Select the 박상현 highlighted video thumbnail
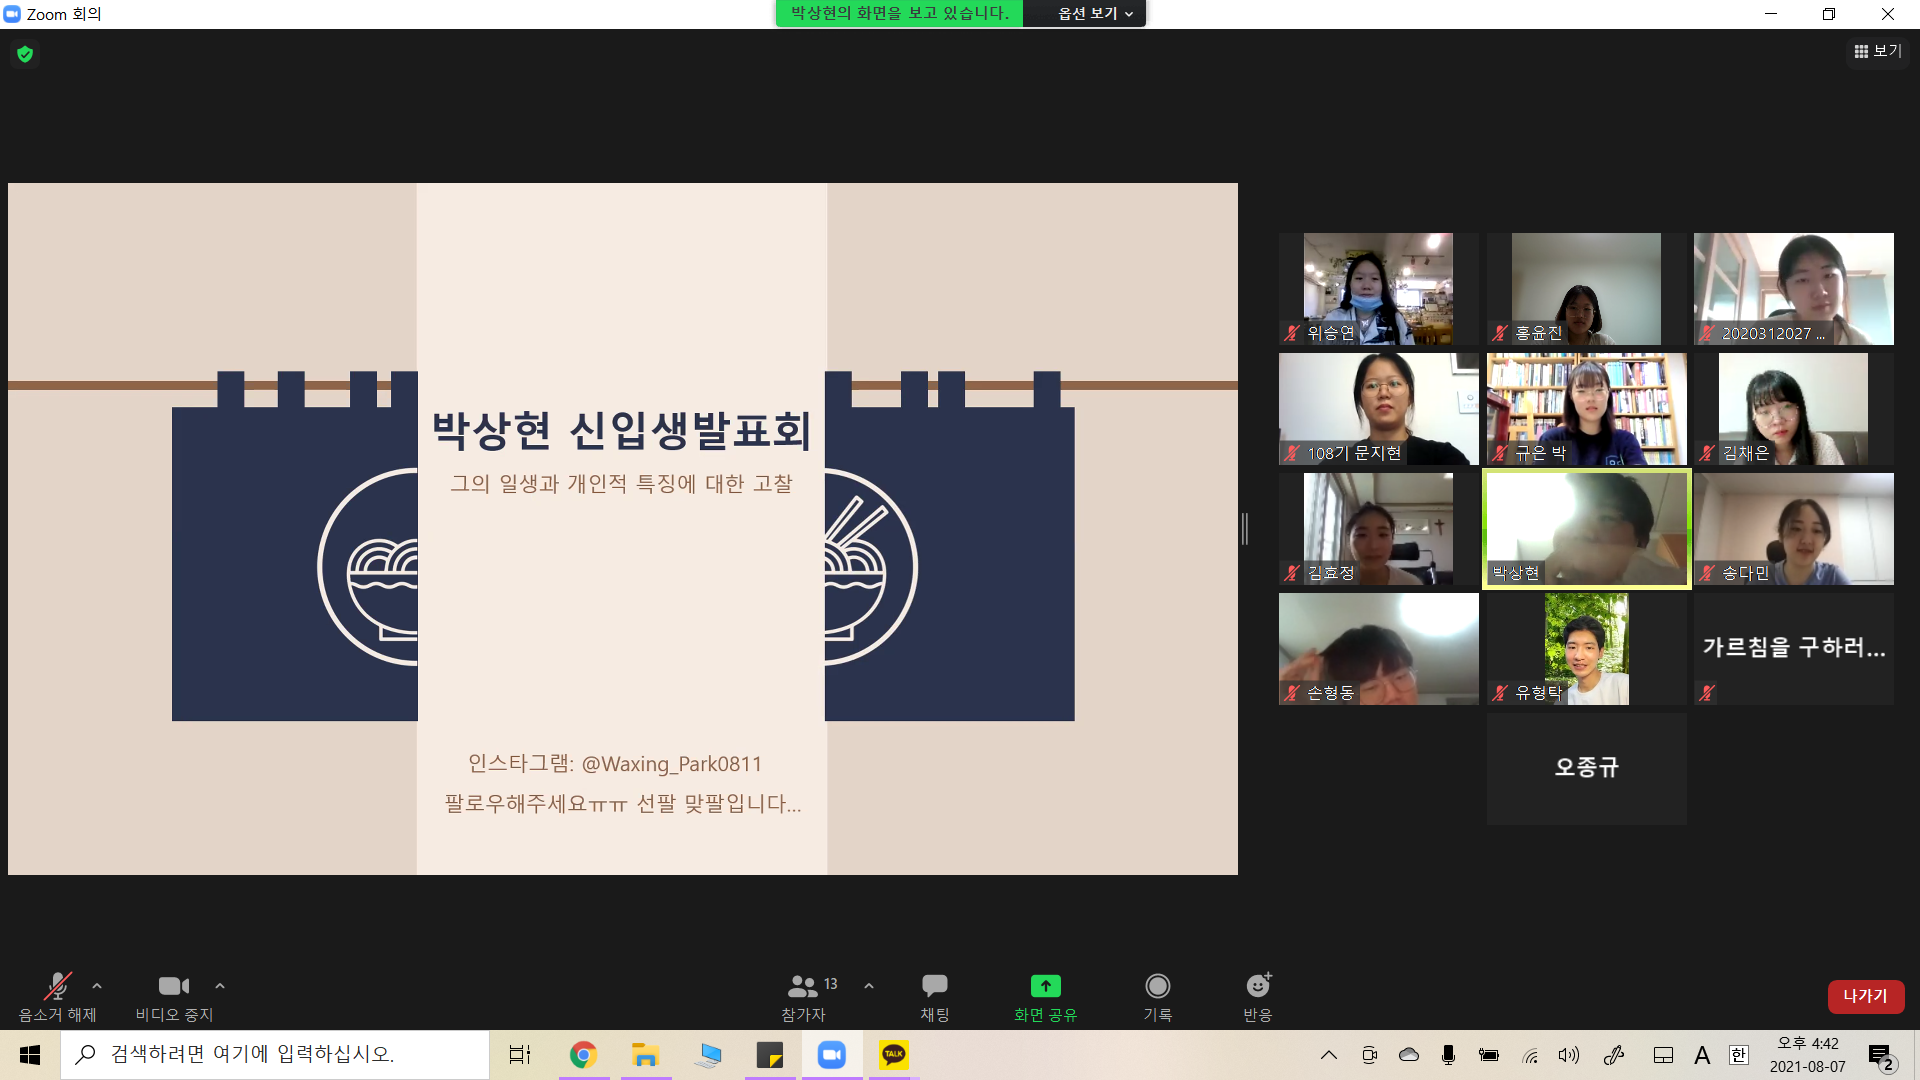Screen dimensions: 1920x1080 [x=1586, y=529]
